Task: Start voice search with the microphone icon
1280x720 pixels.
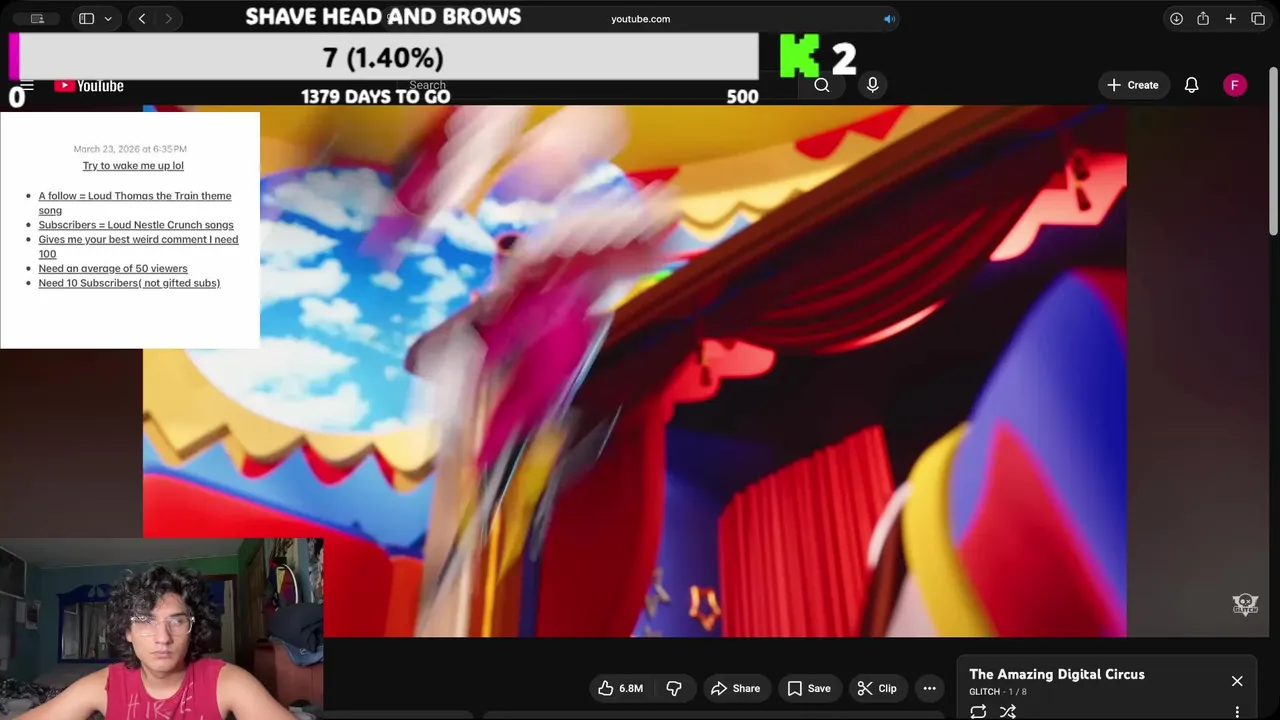Action: point(872,85)
